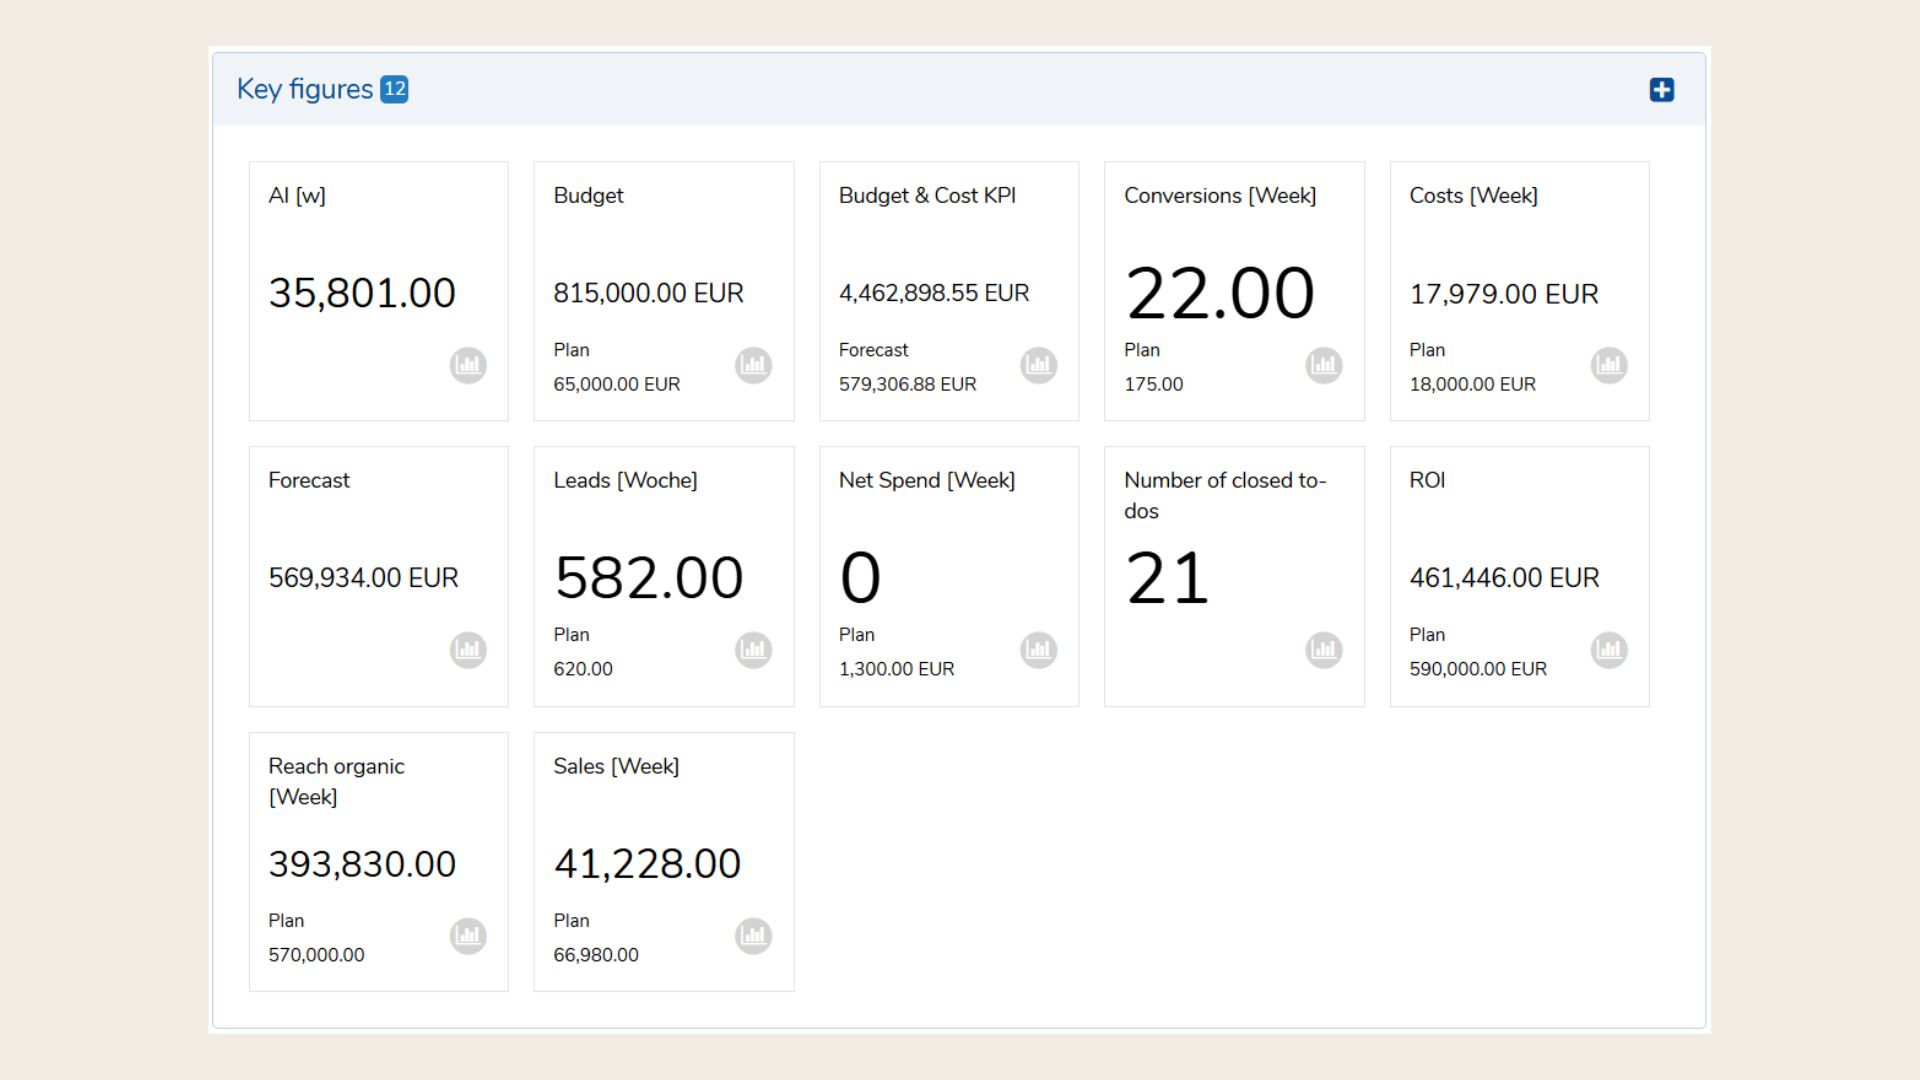This screenshot has height=1080, width=1920.
Task: Click chart icon on Sales [Week] card
Action: point(753,936)
